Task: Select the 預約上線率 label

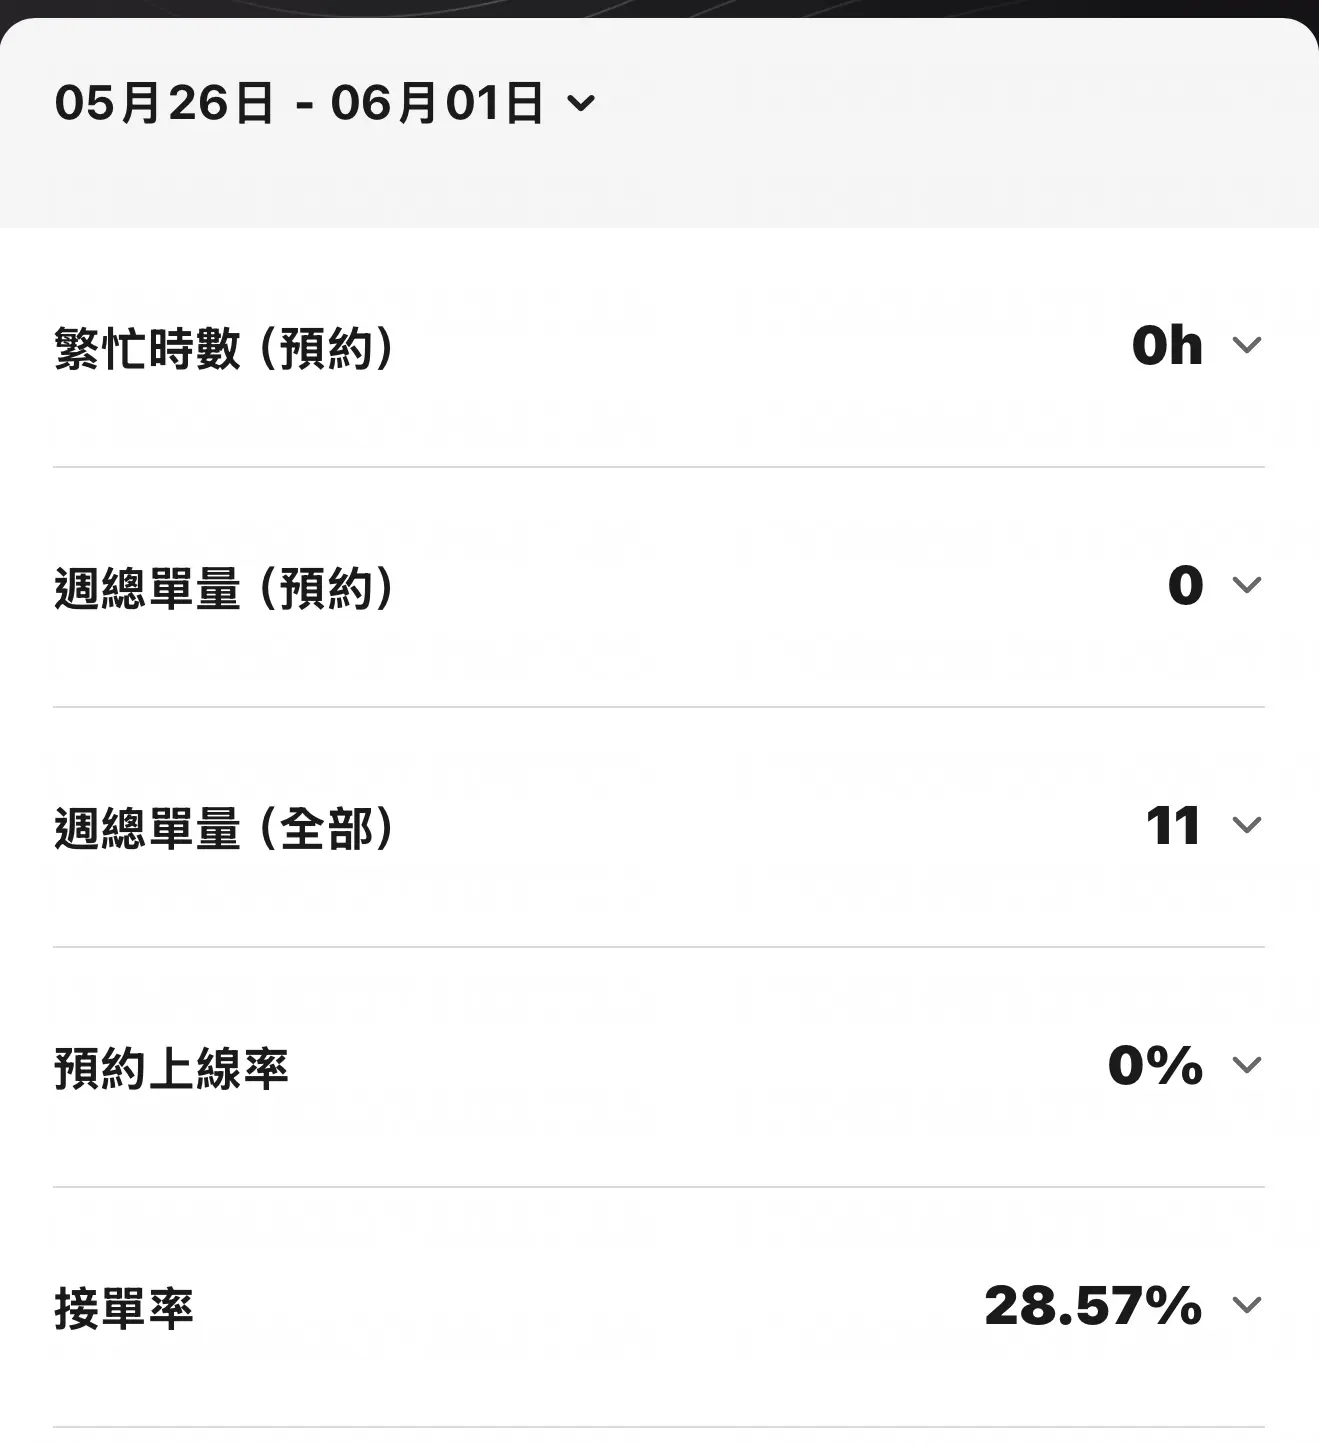Action: (171, 1068)
